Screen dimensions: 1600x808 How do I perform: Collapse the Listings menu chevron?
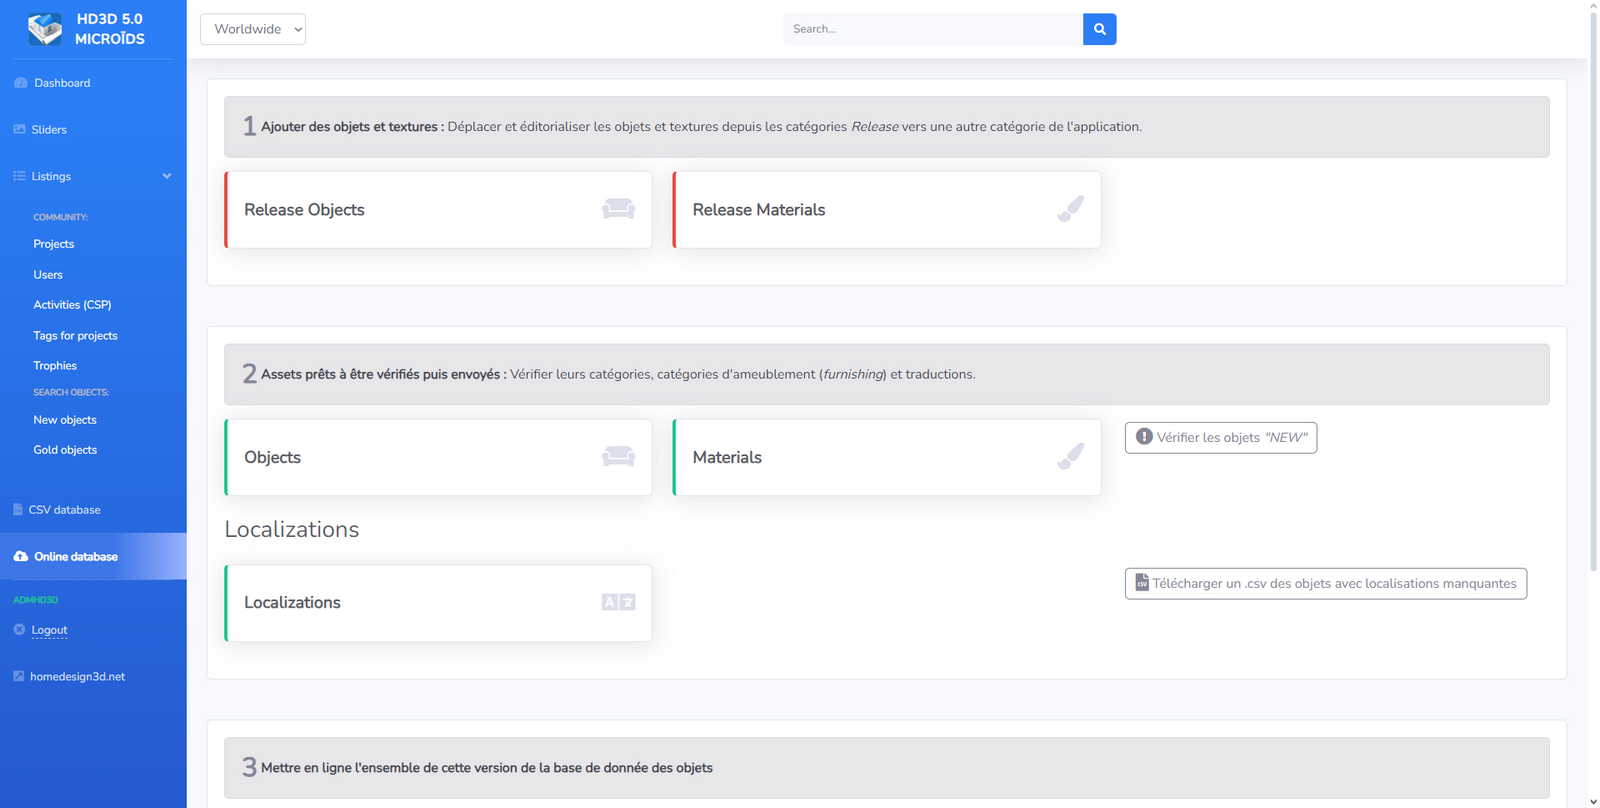coord(167,176)
